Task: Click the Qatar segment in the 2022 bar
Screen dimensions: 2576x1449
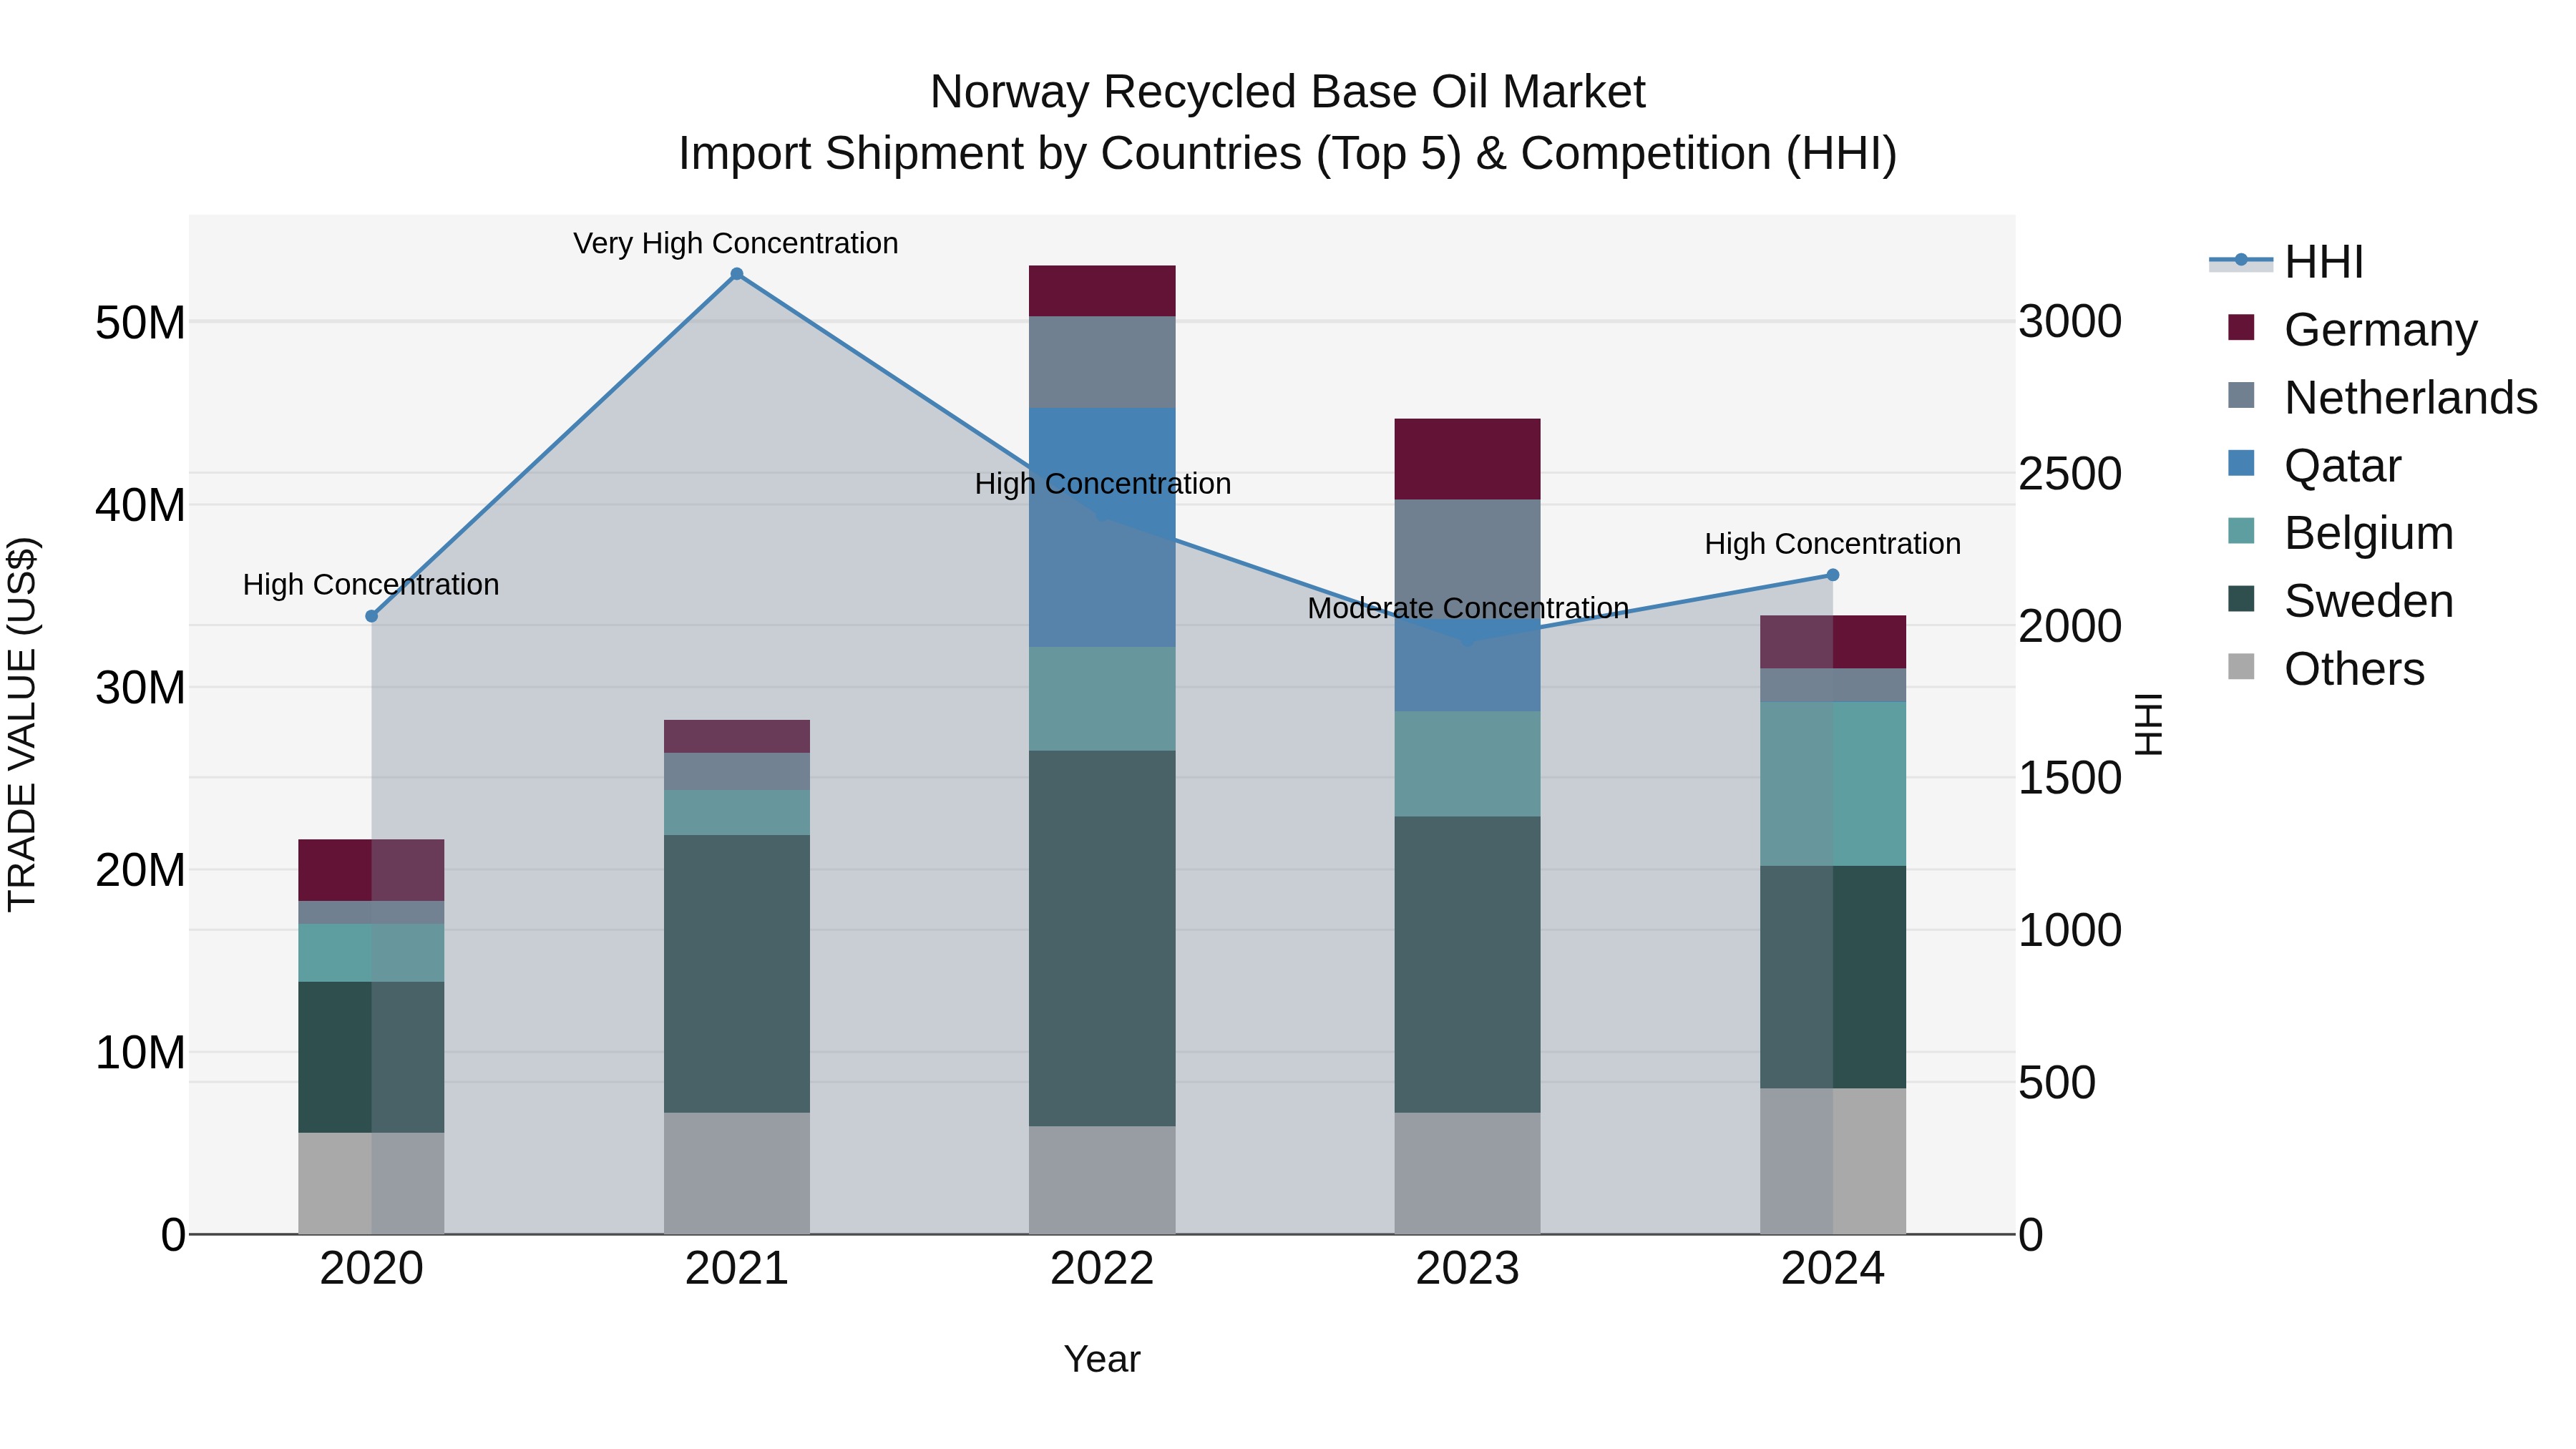Action: pyautogui.click(x=1102, y=527)
